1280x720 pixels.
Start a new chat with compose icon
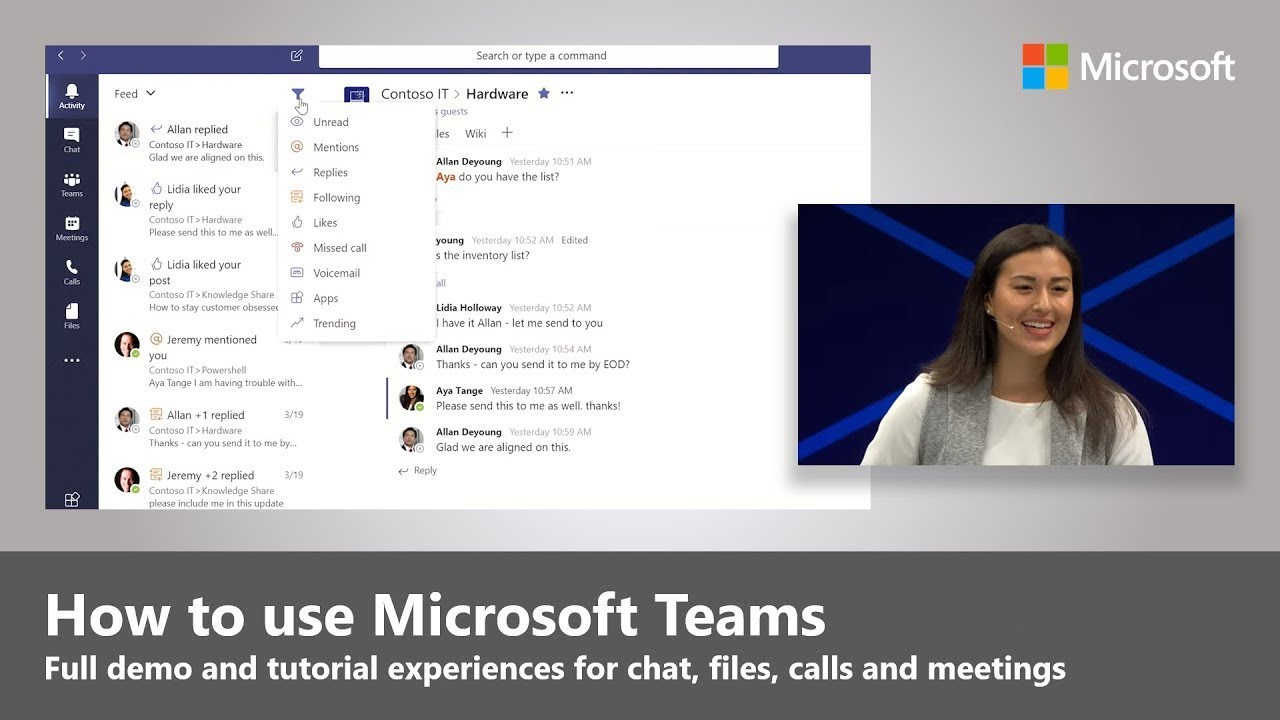296,56
